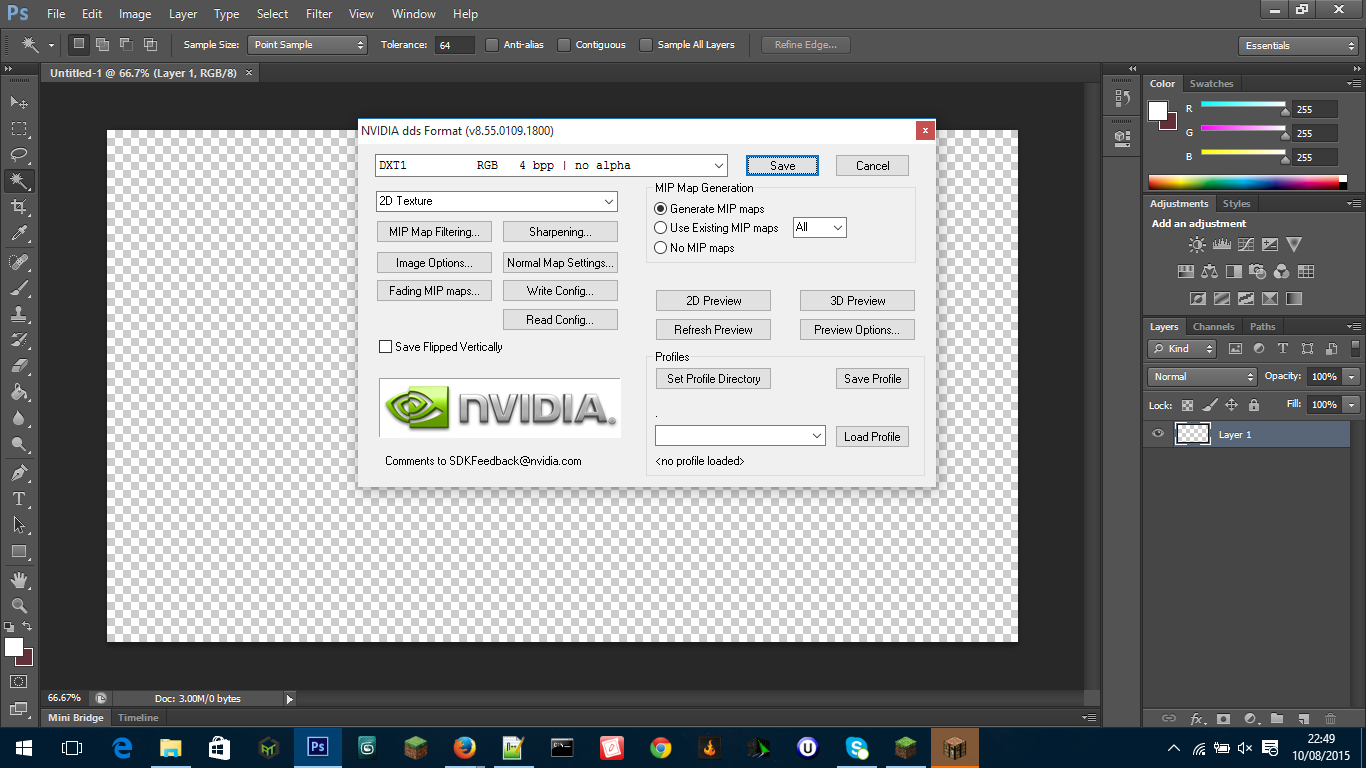The image size is (1366, 768).
Task: Open the DXT1 format dropdown
Action: coord(551,165)
